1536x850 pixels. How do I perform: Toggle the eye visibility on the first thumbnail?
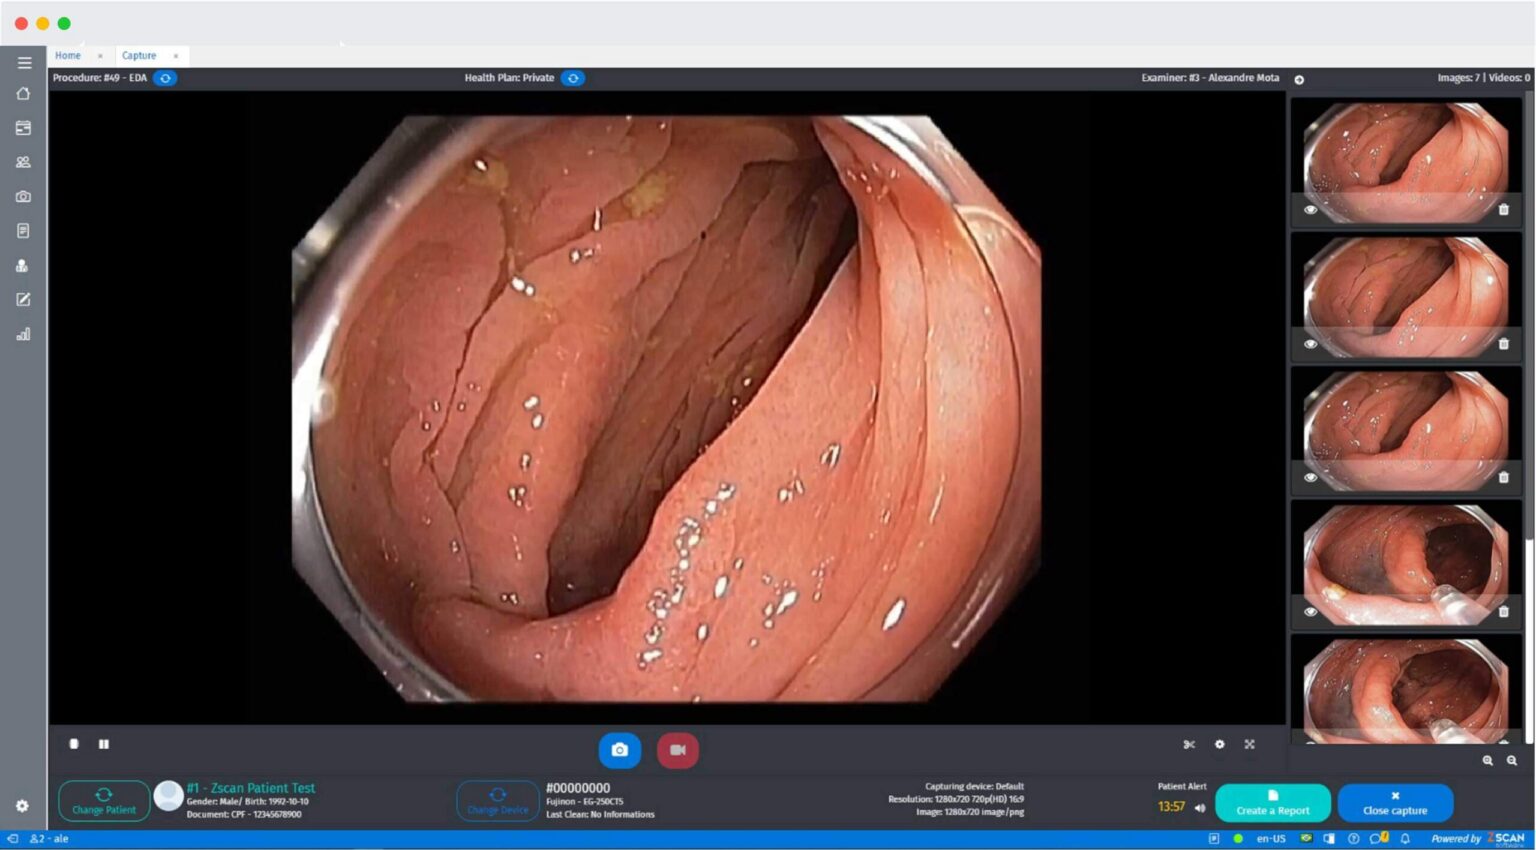(x=1311, y=209)
